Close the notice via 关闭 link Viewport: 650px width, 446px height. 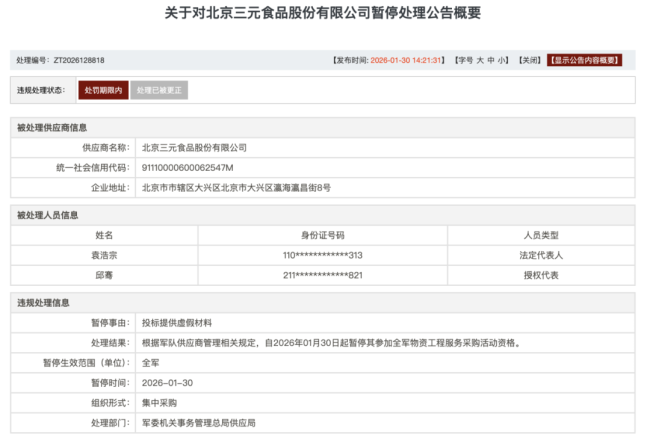(530, 60)
